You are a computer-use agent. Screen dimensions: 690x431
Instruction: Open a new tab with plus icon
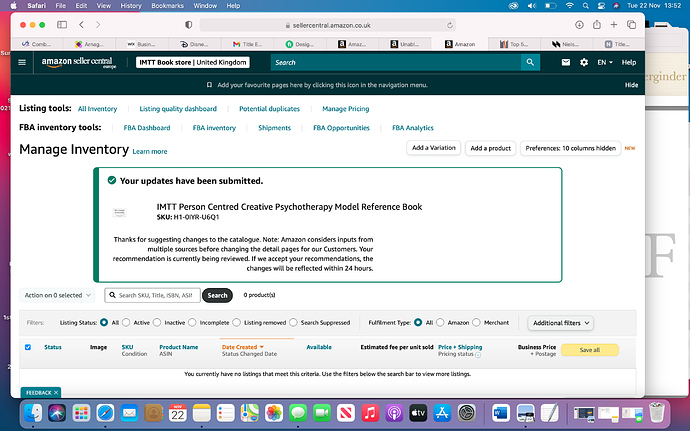pyautogui.click(x=614, y=25)
